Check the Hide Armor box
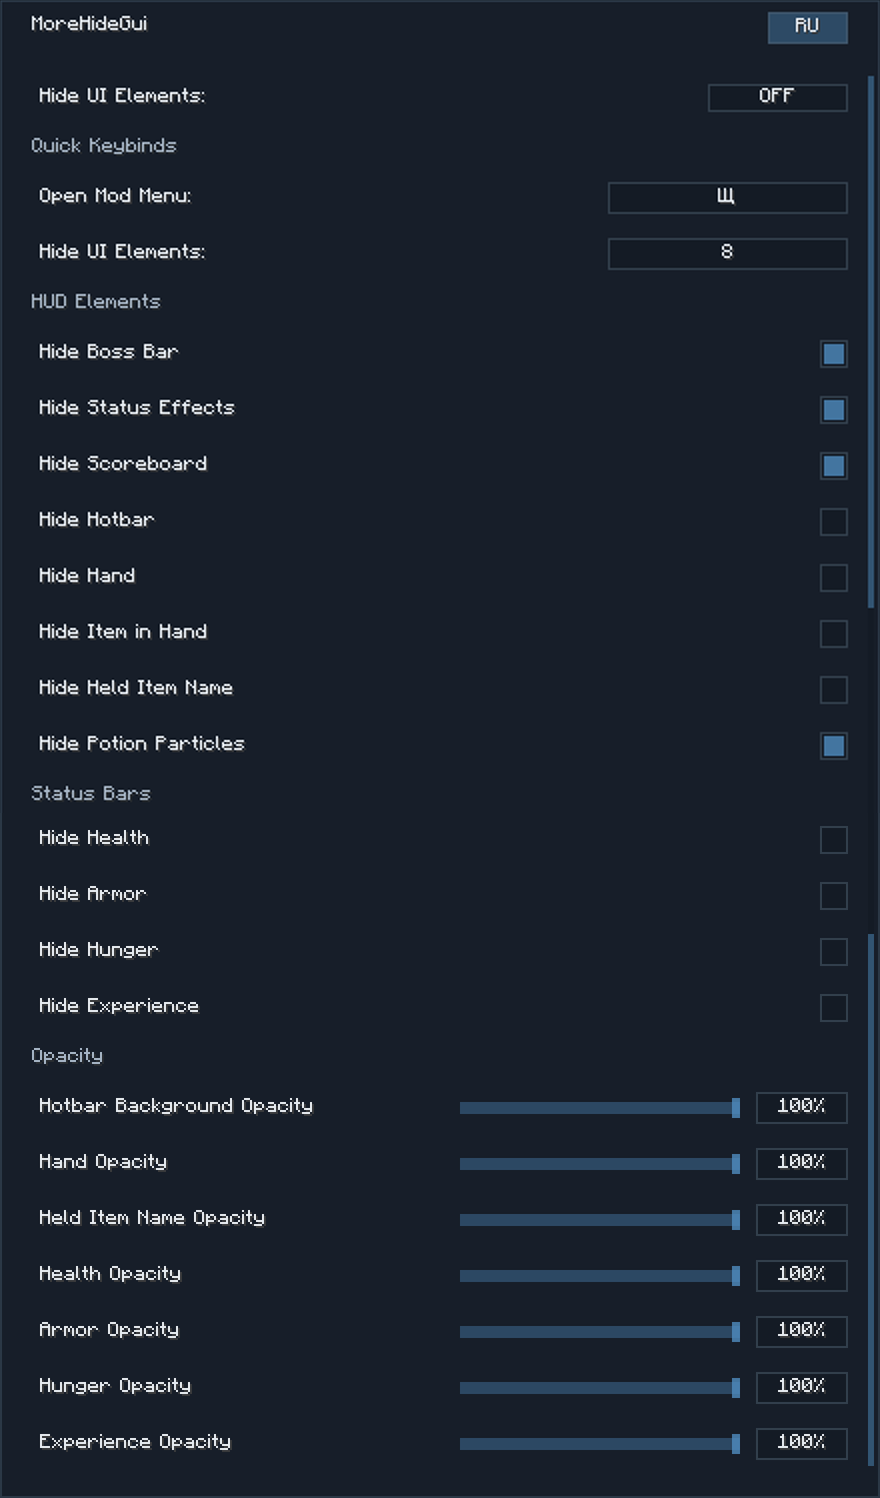Screen dimensions: 880x1498 [x=833, y=896]
